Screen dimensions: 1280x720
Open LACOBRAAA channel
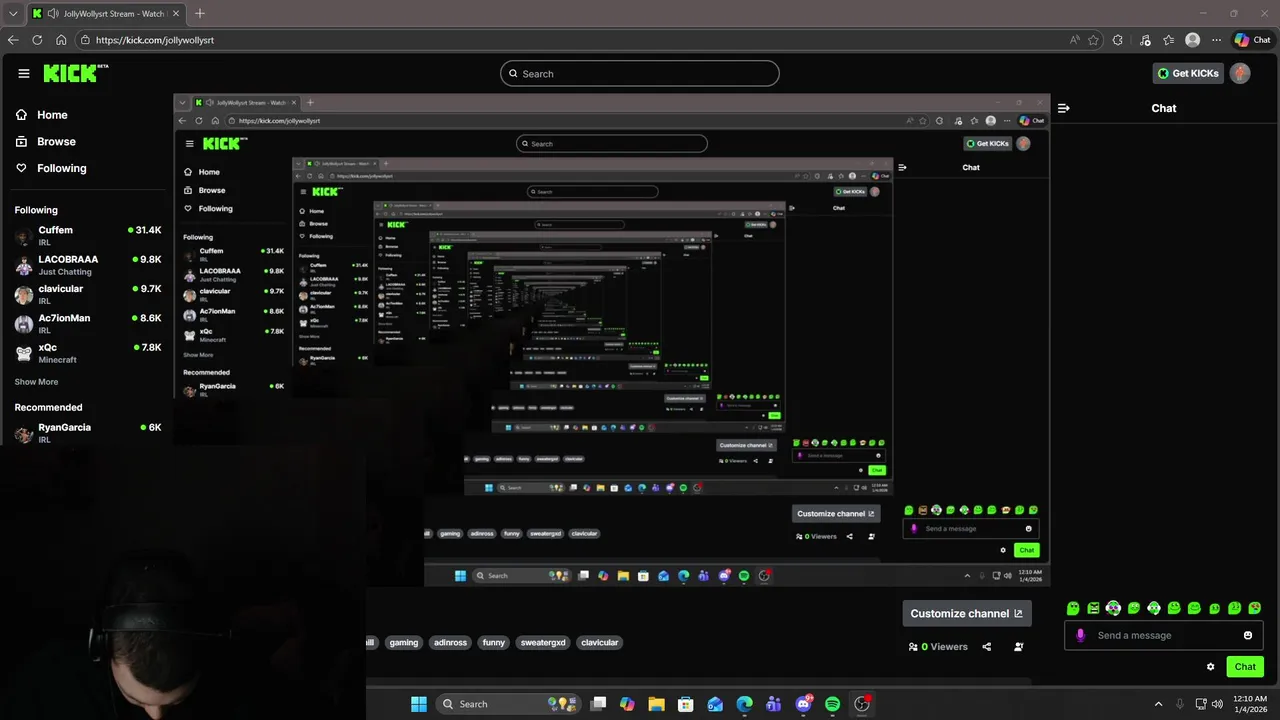click(88, 265)
